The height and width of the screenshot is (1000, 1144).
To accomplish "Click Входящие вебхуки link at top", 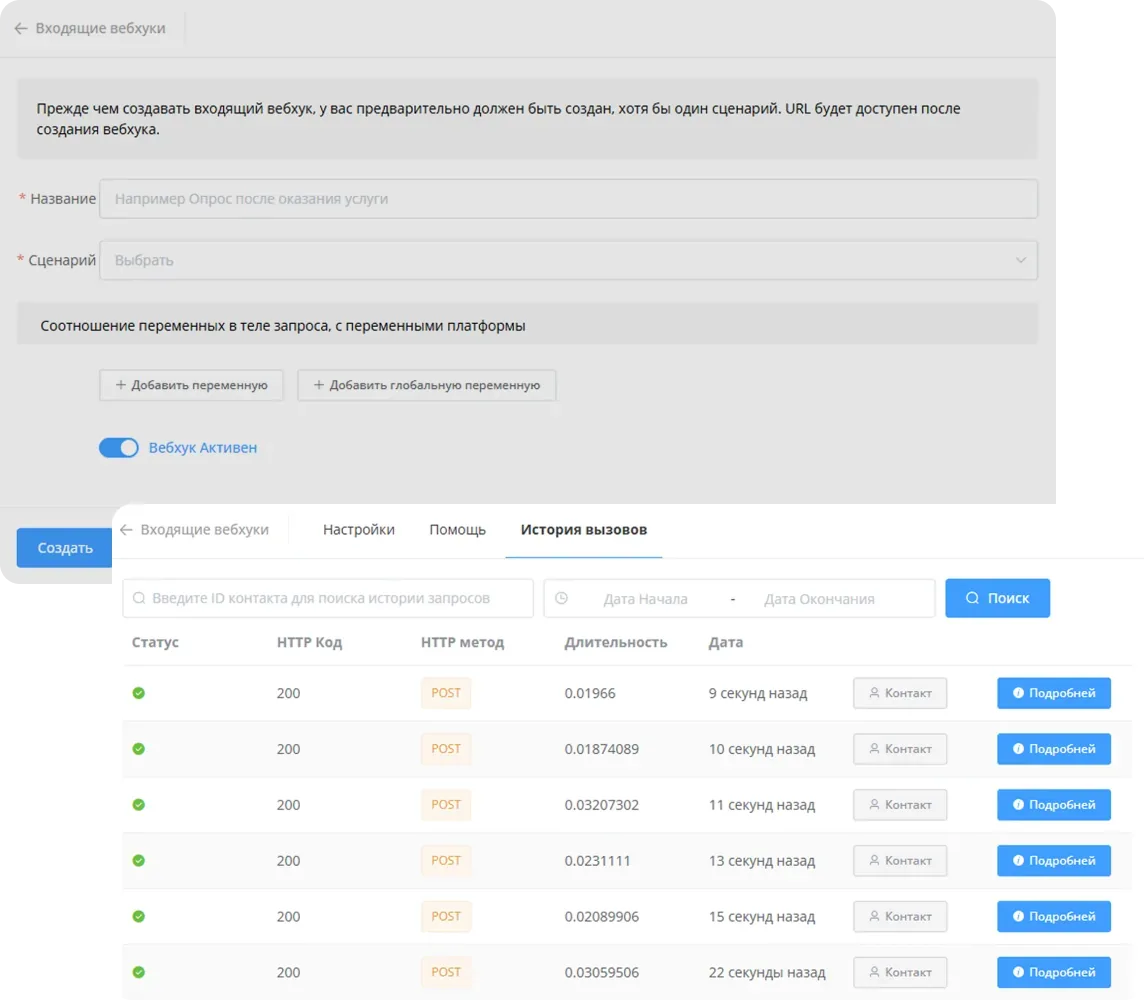I will tap(101, 28).
